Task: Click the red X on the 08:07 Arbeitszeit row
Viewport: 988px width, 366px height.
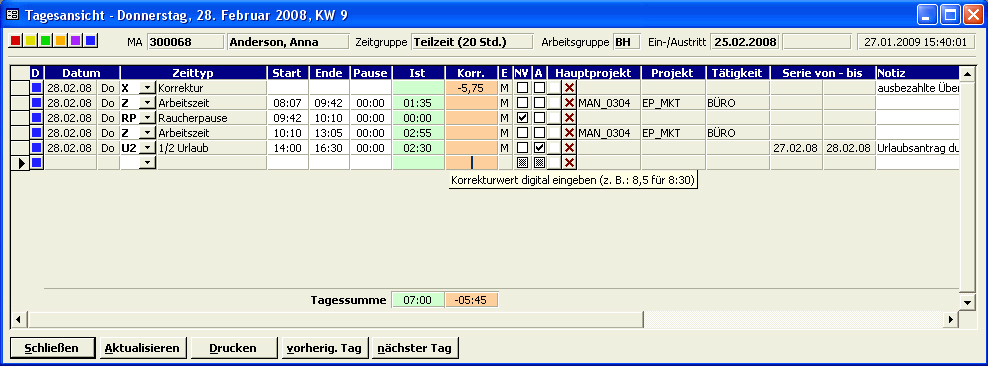Action: click(569, 103)
